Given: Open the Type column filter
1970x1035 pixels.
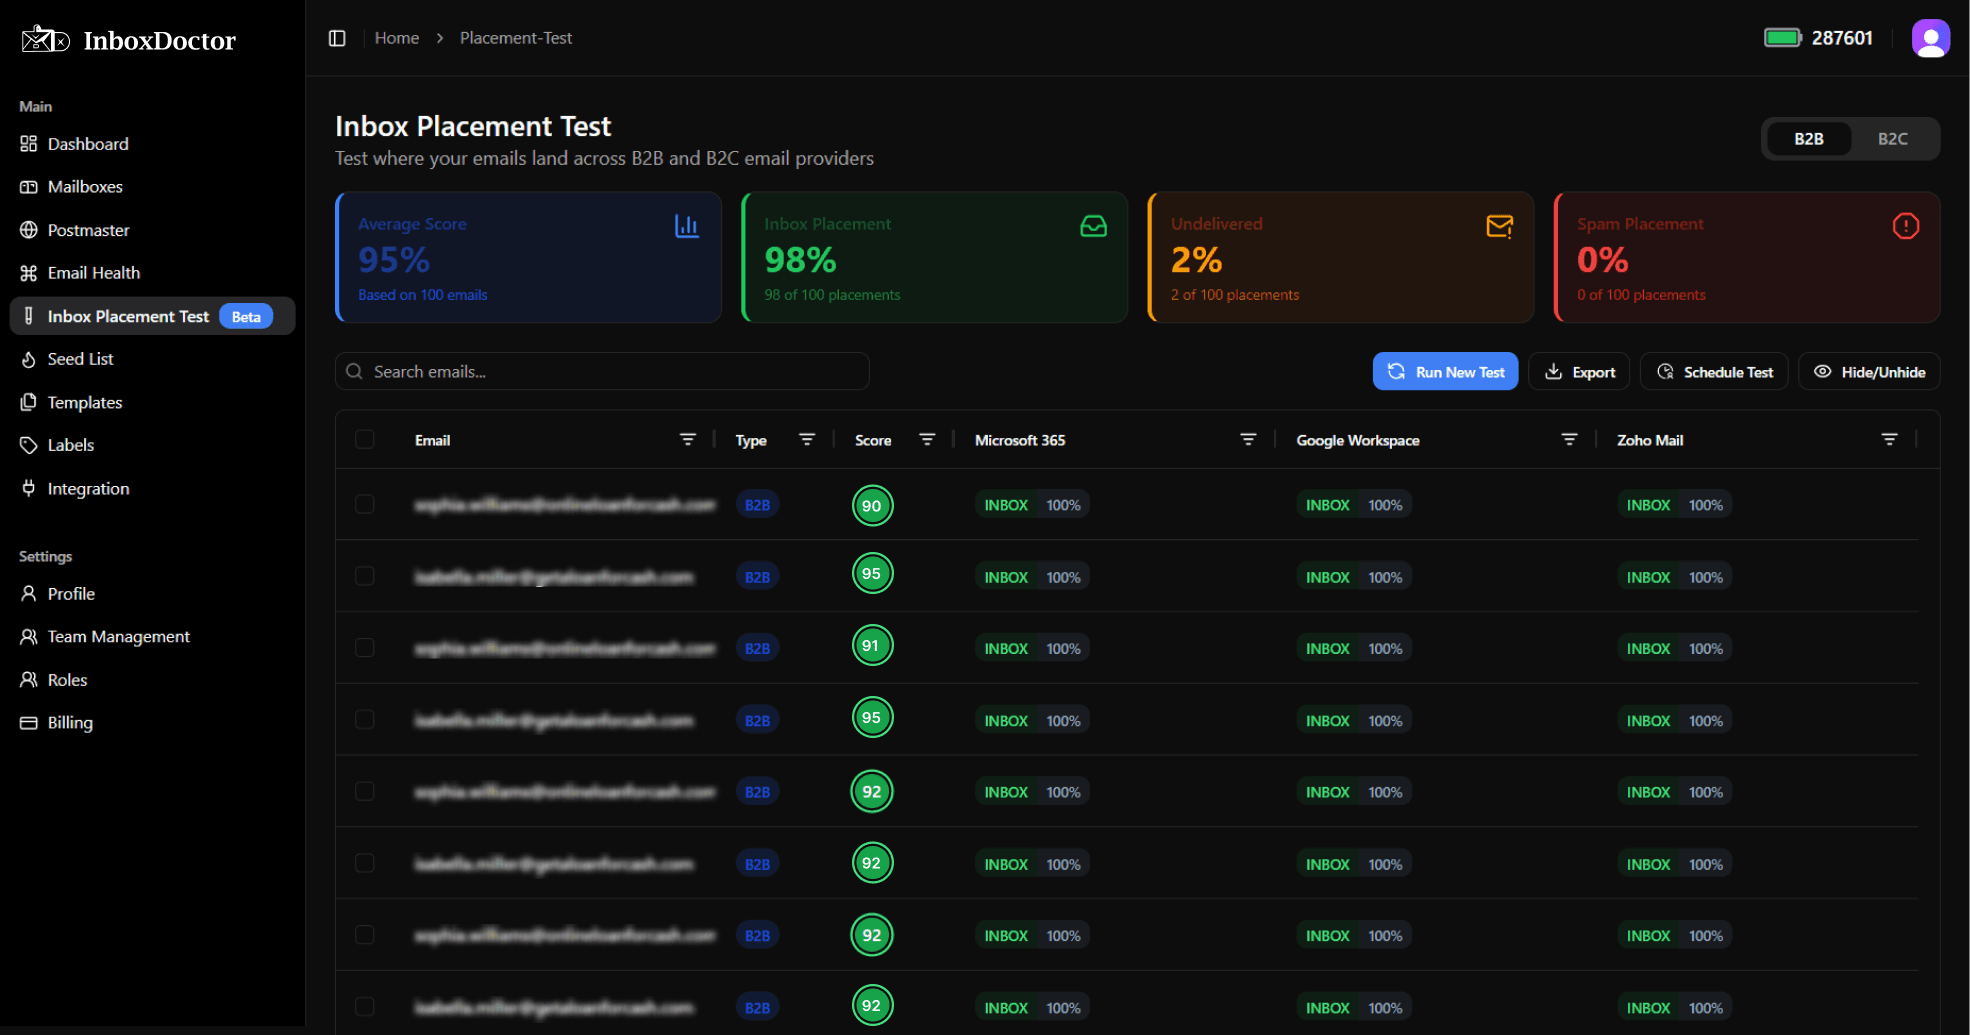Looking at the screenshot, I should click(807, 439).
